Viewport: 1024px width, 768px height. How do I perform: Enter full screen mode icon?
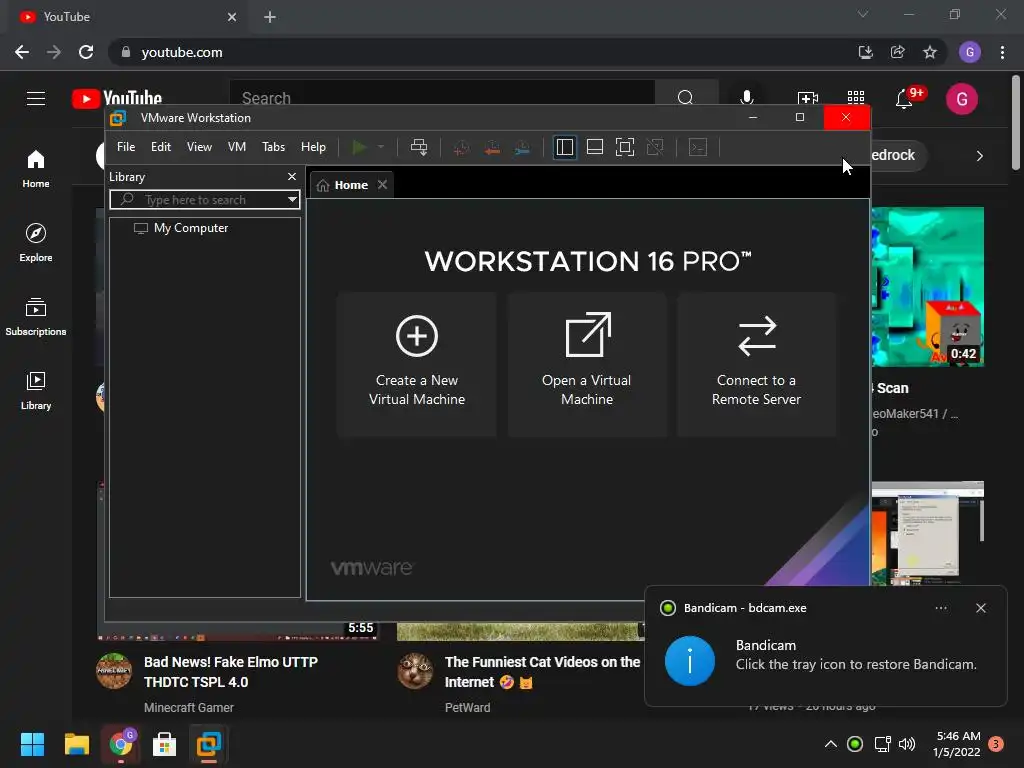tap(625, 147)
